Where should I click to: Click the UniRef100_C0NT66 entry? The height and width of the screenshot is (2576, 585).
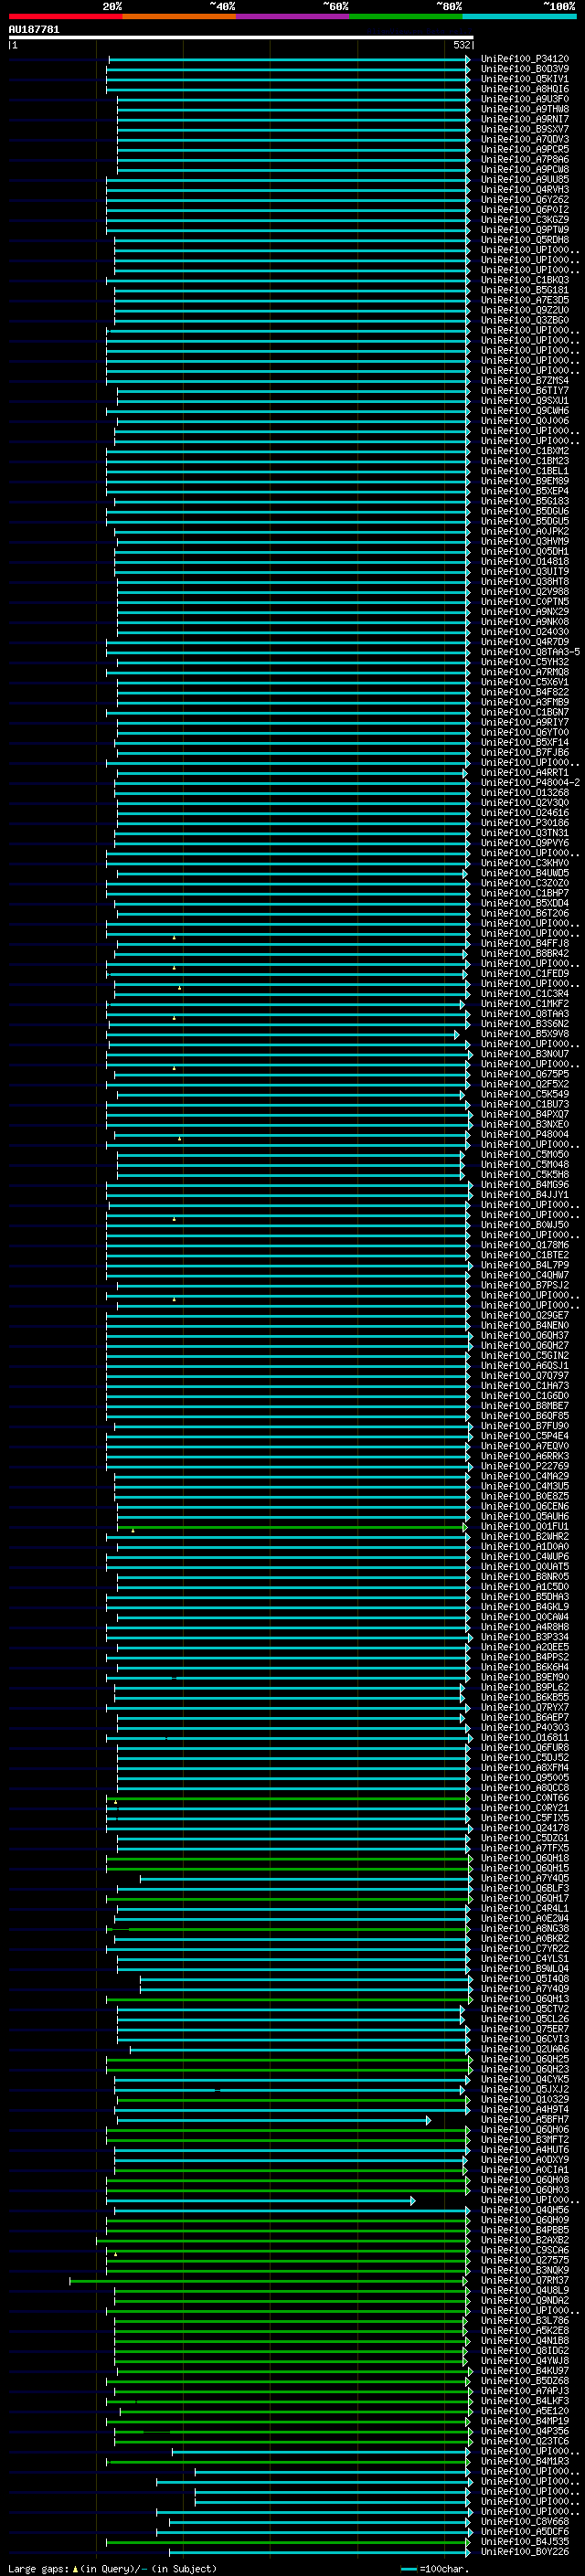(x=525, y=1798)
